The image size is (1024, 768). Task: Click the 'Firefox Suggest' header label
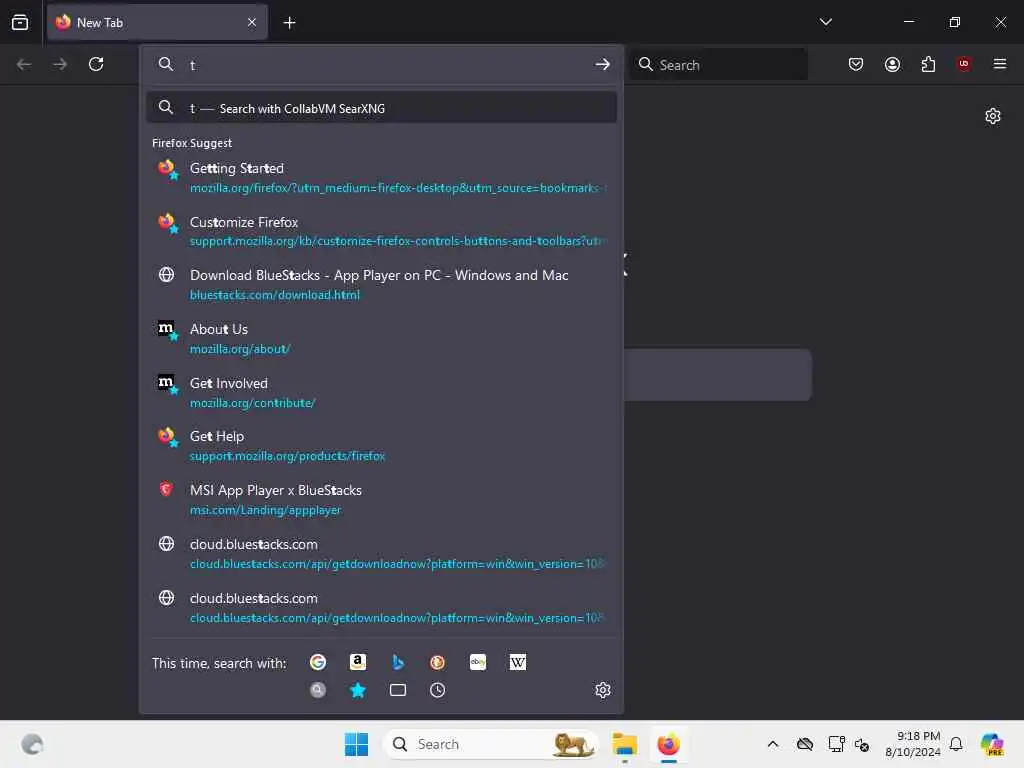[191, 143]
